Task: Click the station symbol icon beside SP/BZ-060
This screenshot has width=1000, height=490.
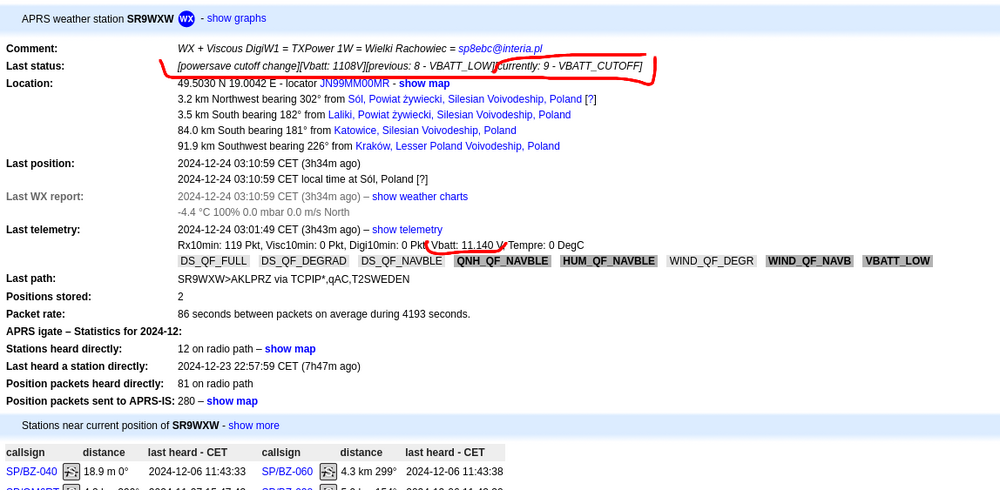Action: coord(328,472)
